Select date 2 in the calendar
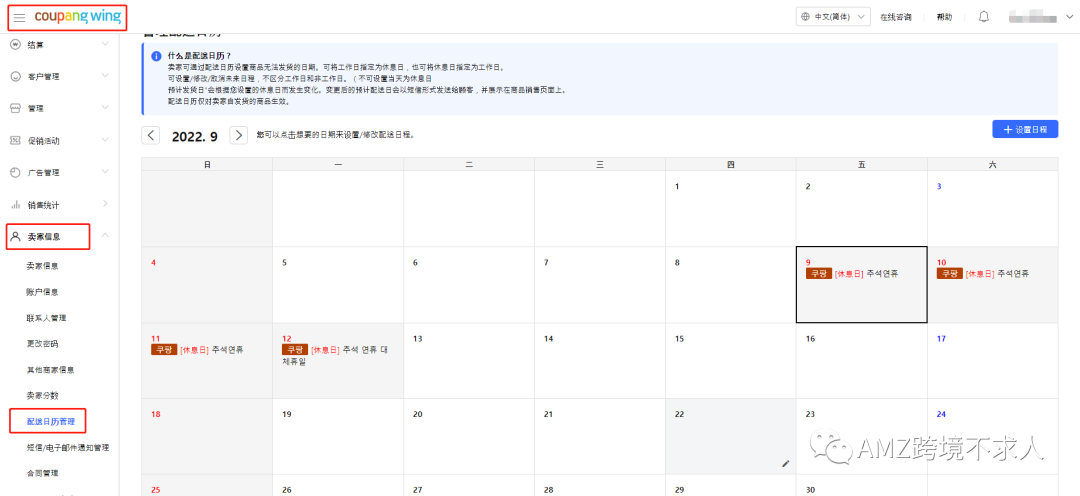The height and width of the screenshot is (496, 1080). coord(862,209)
